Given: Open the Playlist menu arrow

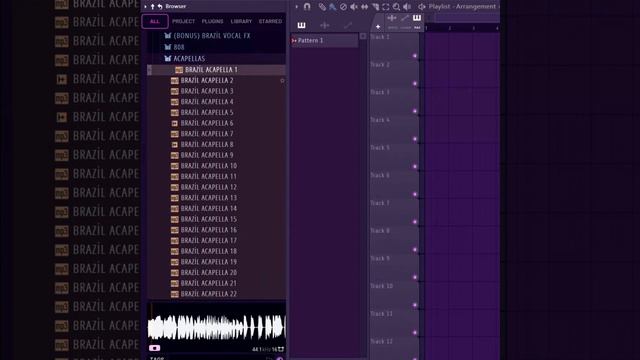Looking at the screenshot, I should tap(297, 7).
